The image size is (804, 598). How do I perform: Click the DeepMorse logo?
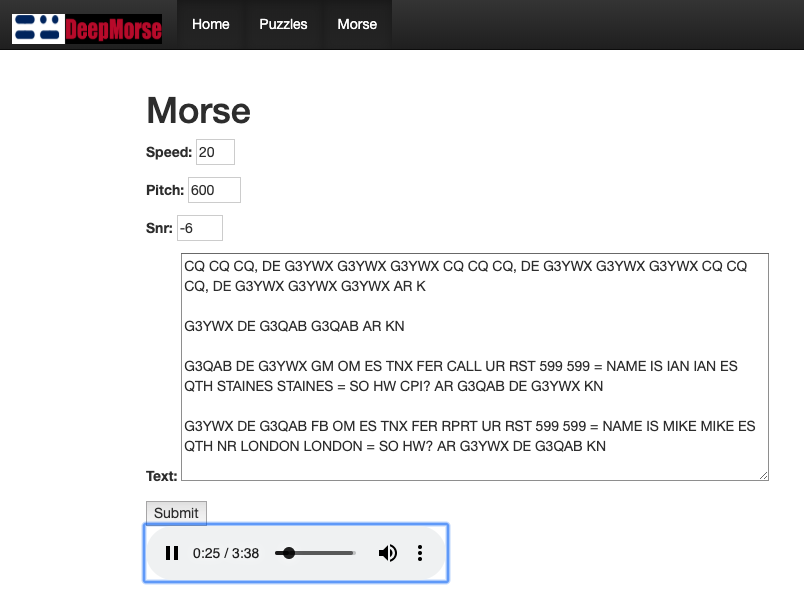pos(87,29)
